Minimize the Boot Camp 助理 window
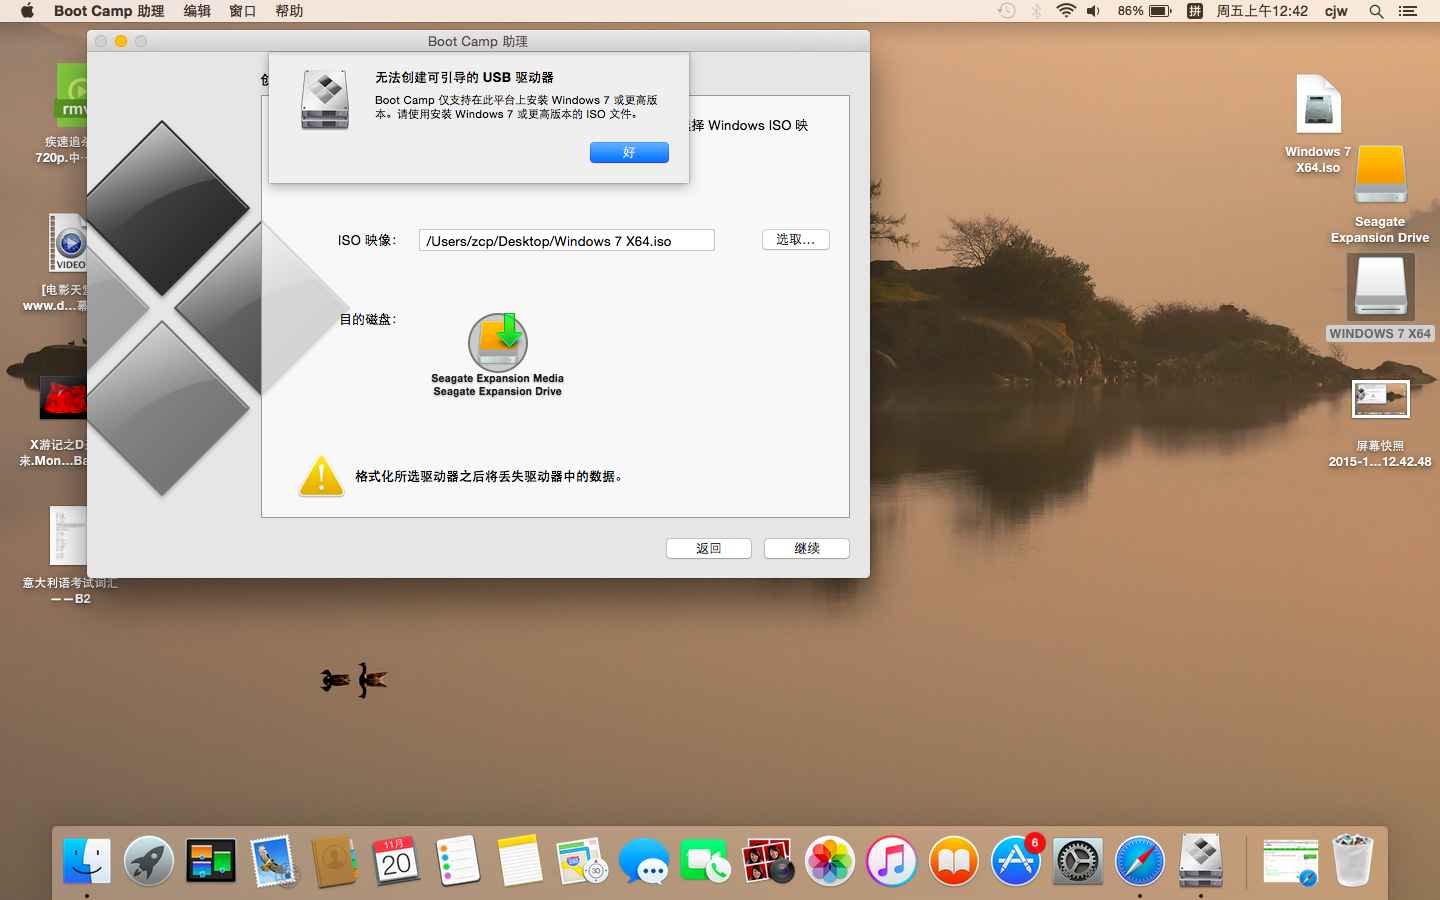The height and width of the screenshot is (900, 1440). pyautogui.click(x=121, y=41)
